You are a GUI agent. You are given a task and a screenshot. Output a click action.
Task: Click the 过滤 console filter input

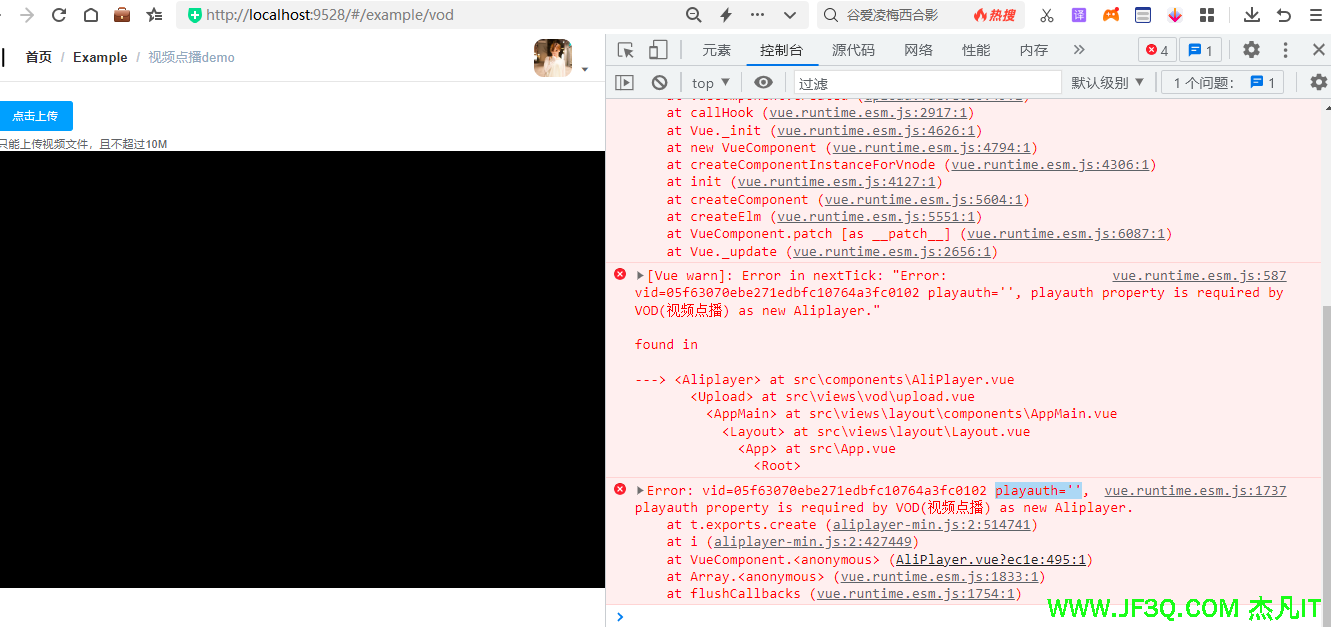coord(925,83)
